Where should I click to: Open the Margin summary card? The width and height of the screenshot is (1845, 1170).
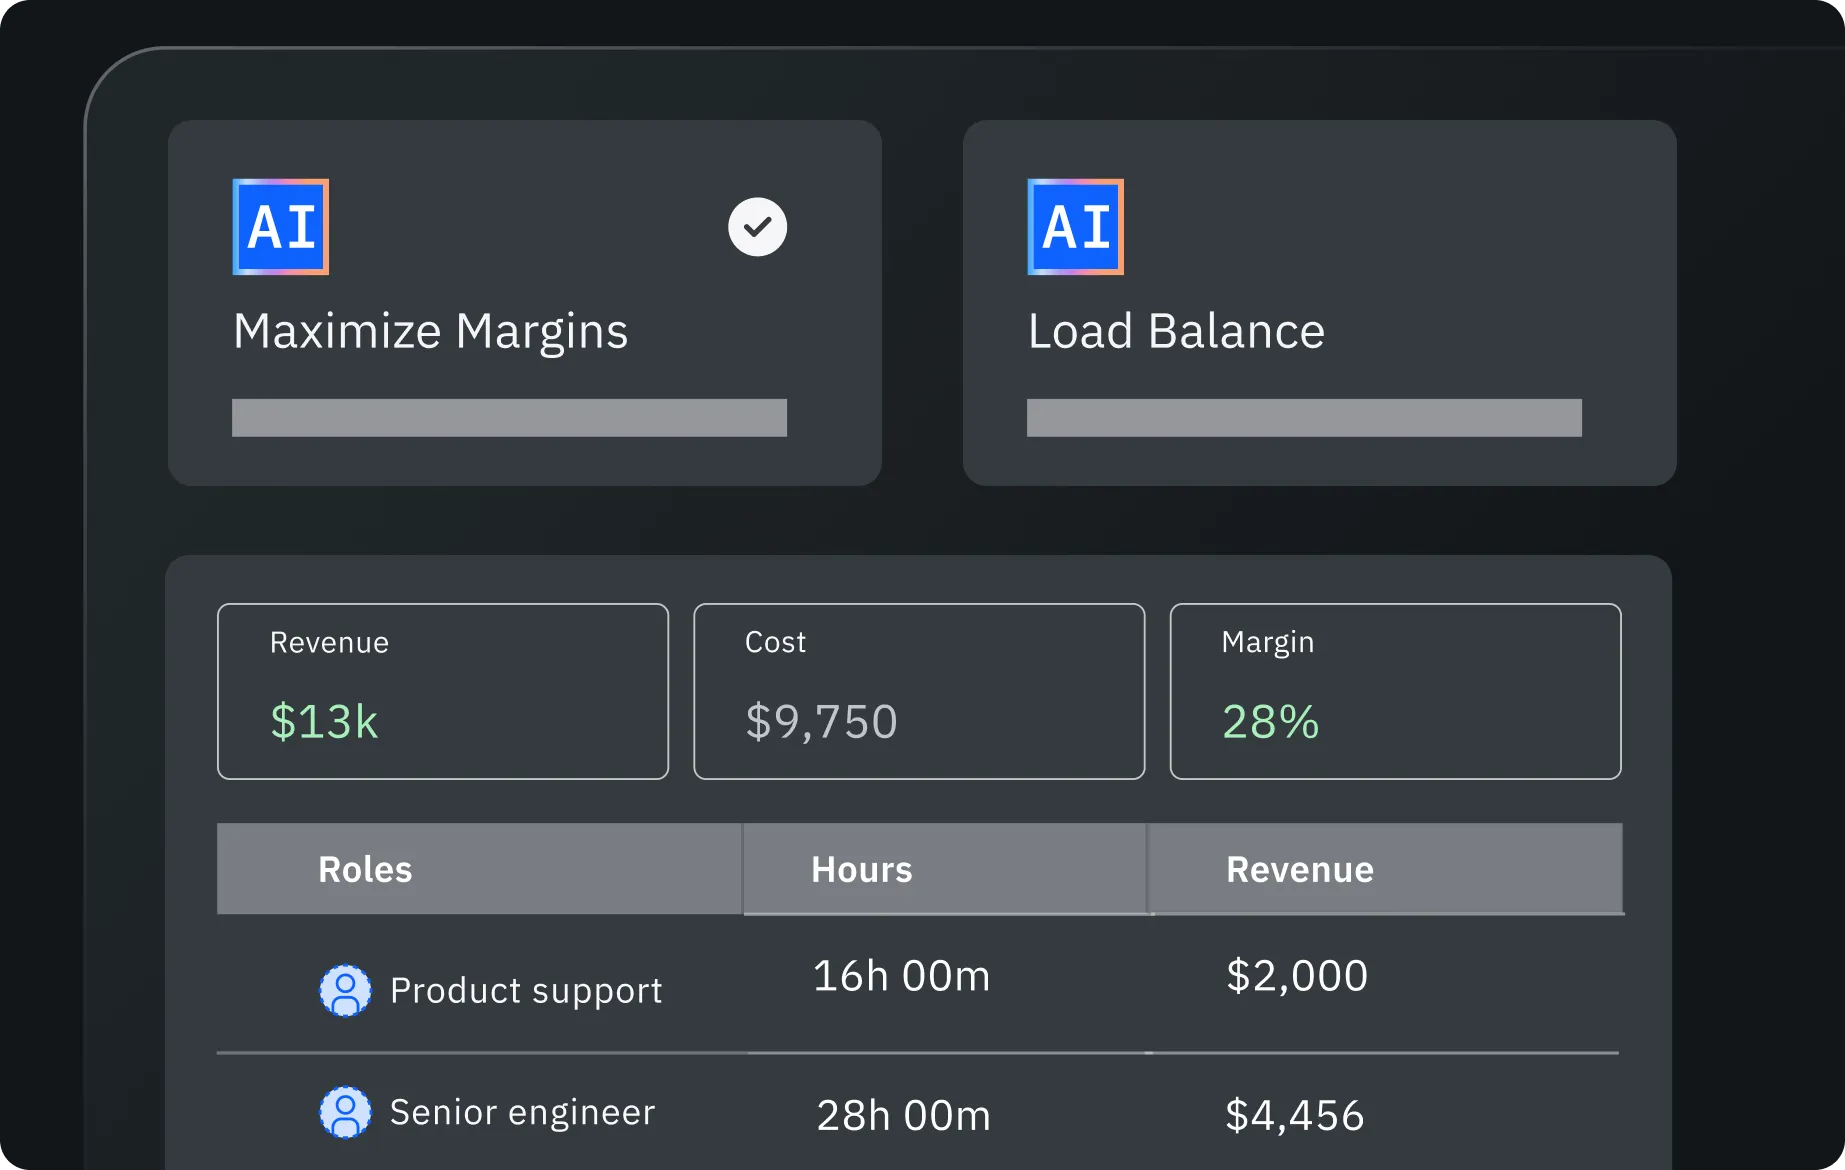tap(1395, 691)
